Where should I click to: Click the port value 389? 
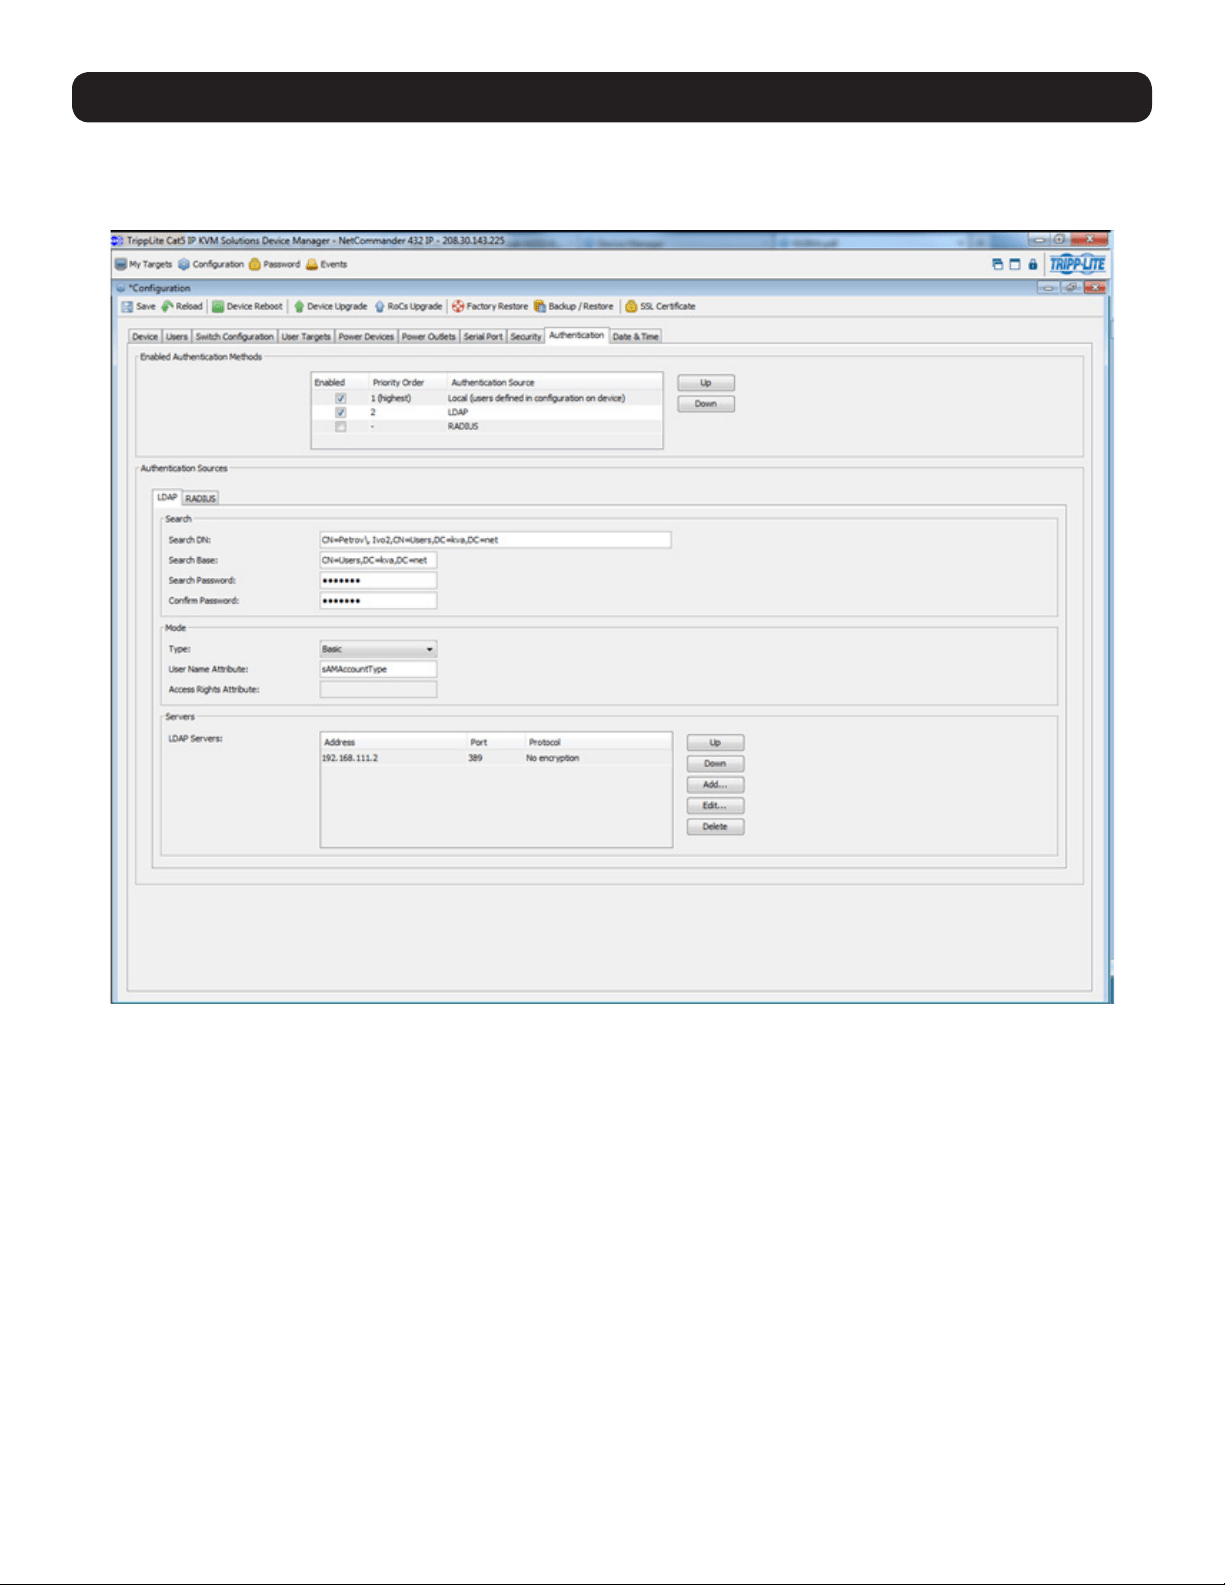[475, 759]
